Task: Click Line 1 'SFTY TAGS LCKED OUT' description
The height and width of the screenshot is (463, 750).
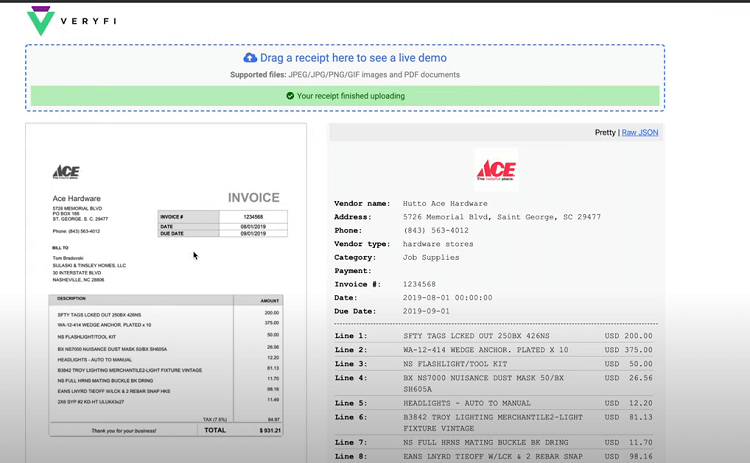Action: tap(476, 336)
